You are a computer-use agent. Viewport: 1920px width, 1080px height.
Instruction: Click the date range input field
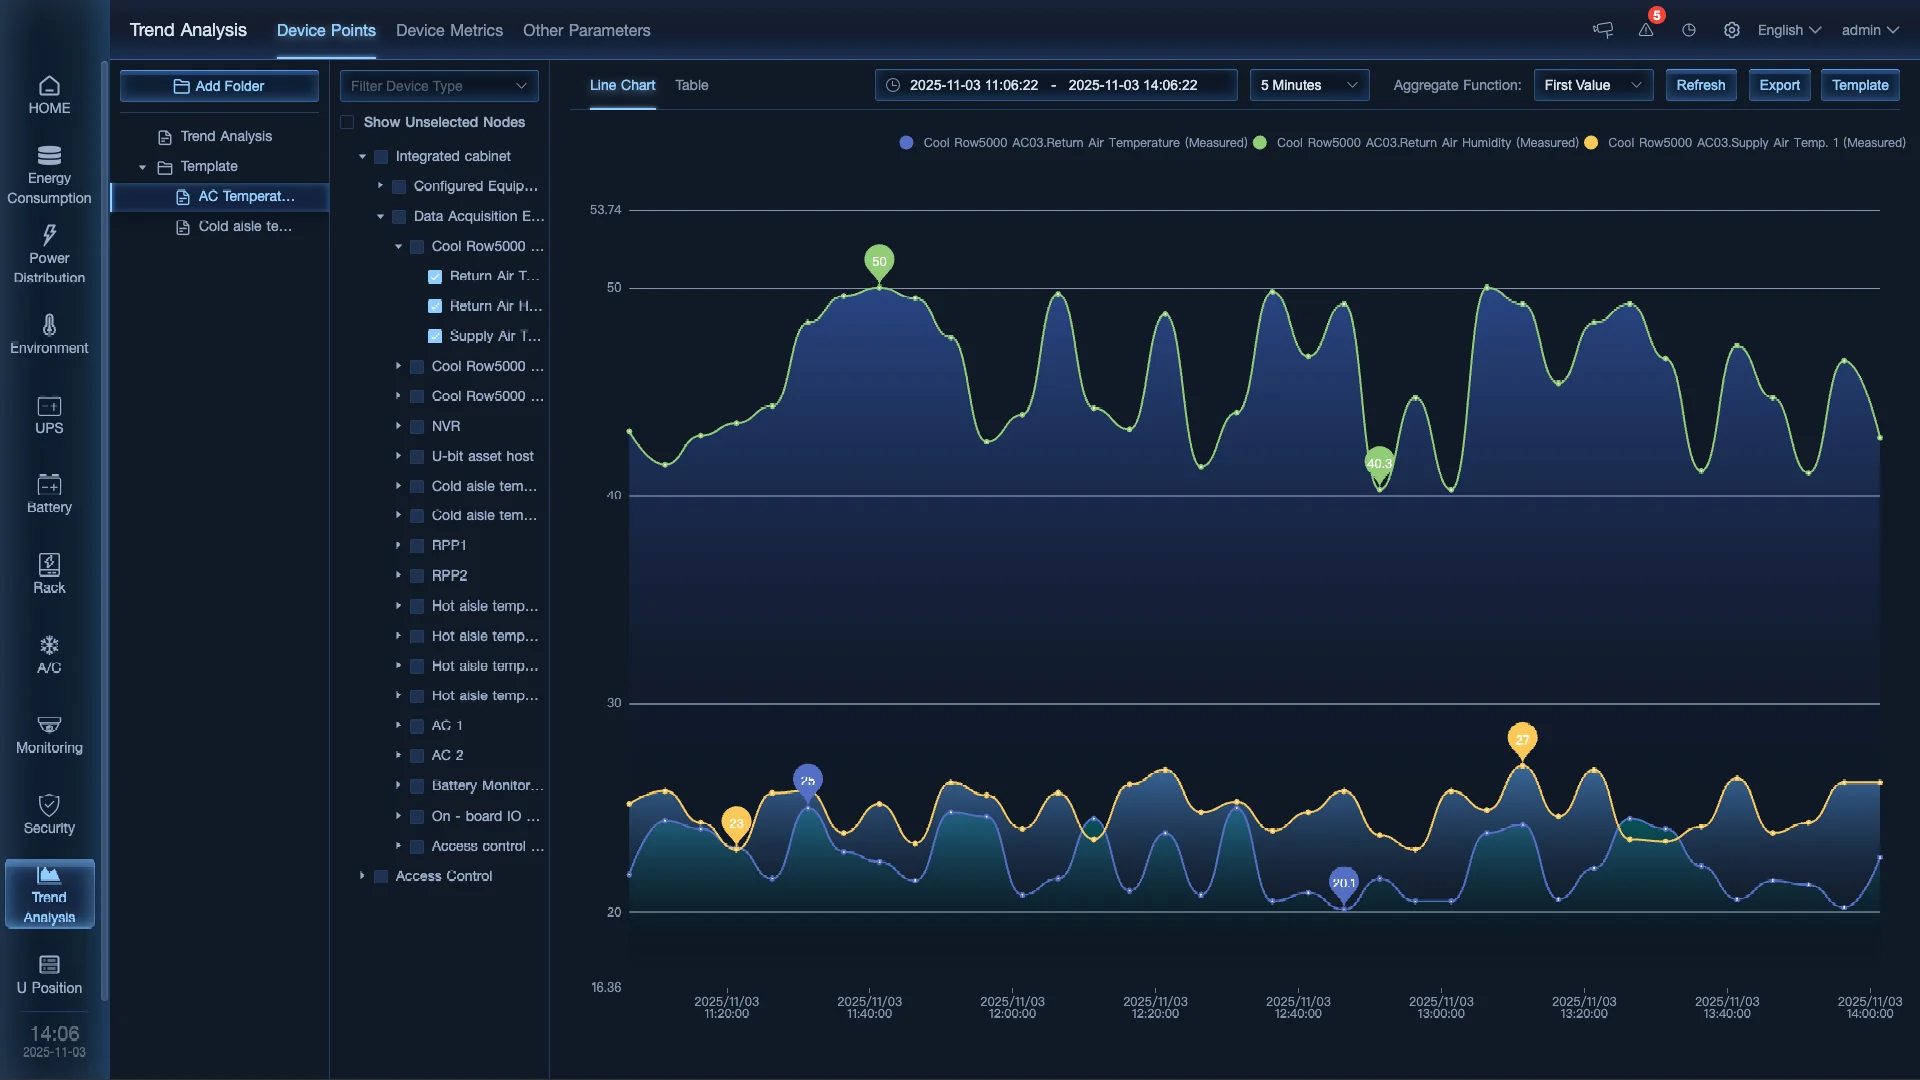[1055, 85]
